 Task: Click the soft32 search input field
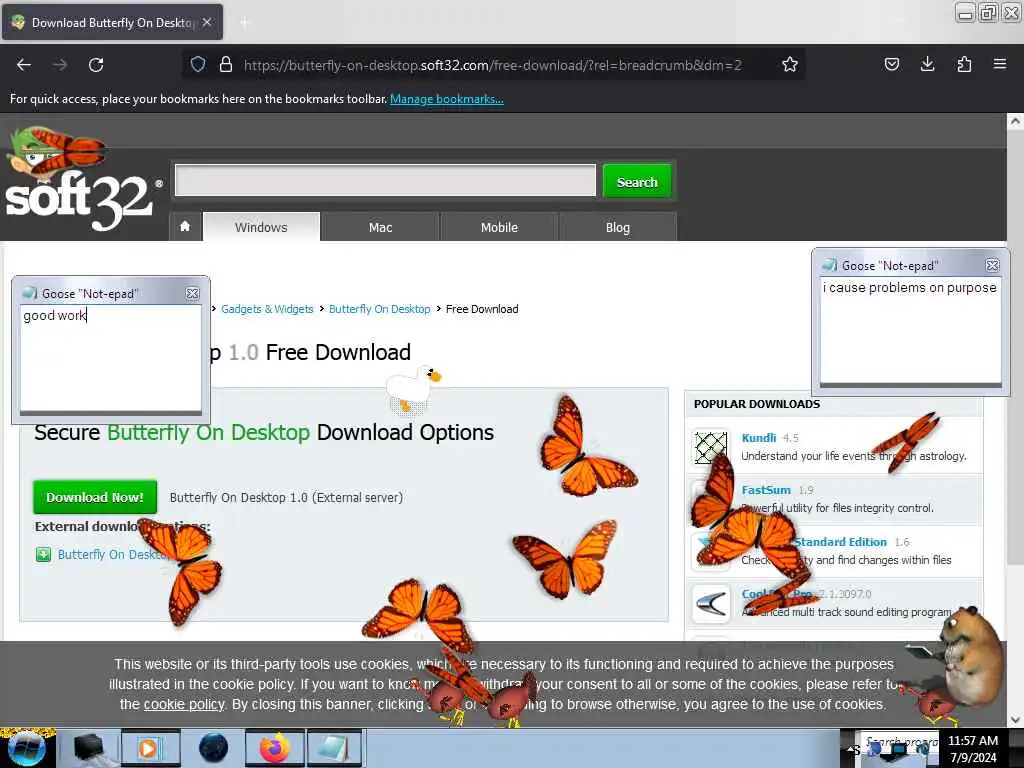(x=385, y=180)
